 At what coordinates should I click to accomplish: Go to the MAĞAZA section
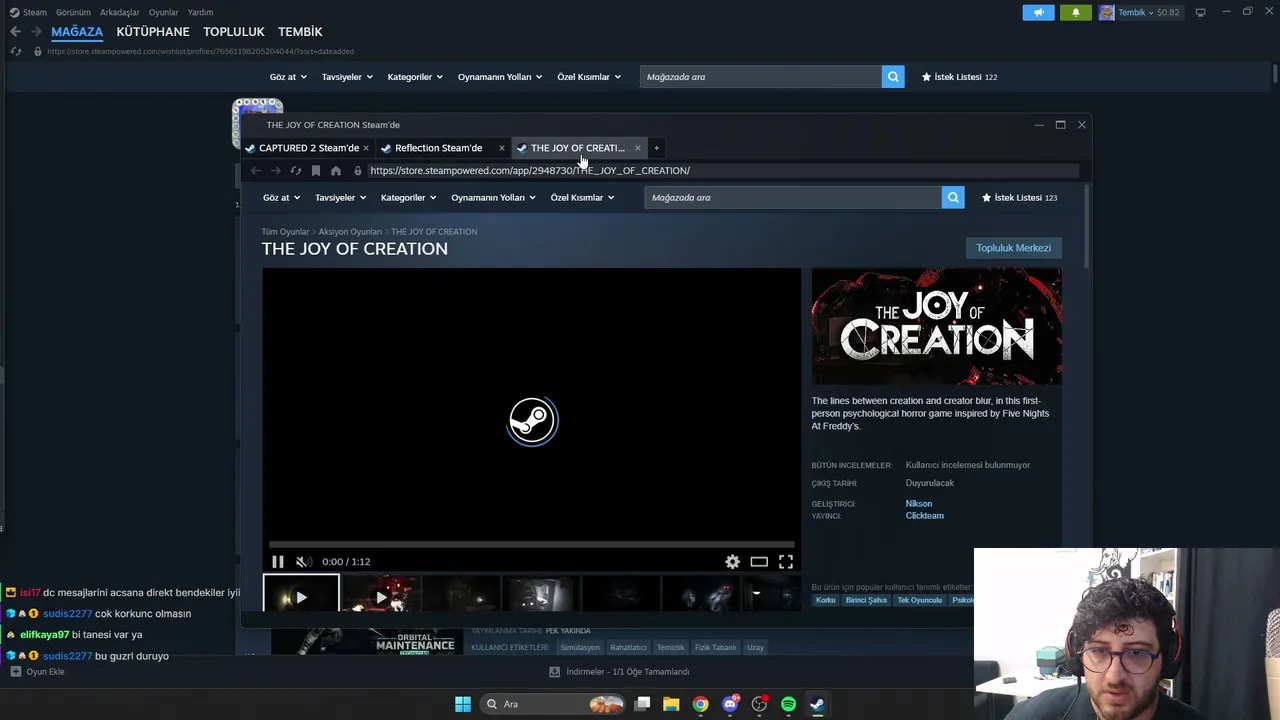[77, 32]
